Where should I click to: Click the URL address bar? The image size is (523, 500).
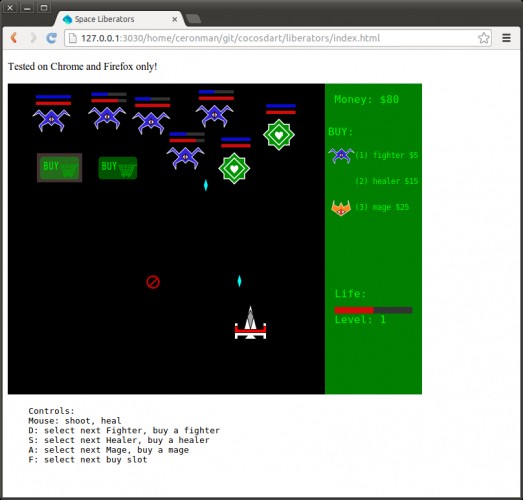278,38
